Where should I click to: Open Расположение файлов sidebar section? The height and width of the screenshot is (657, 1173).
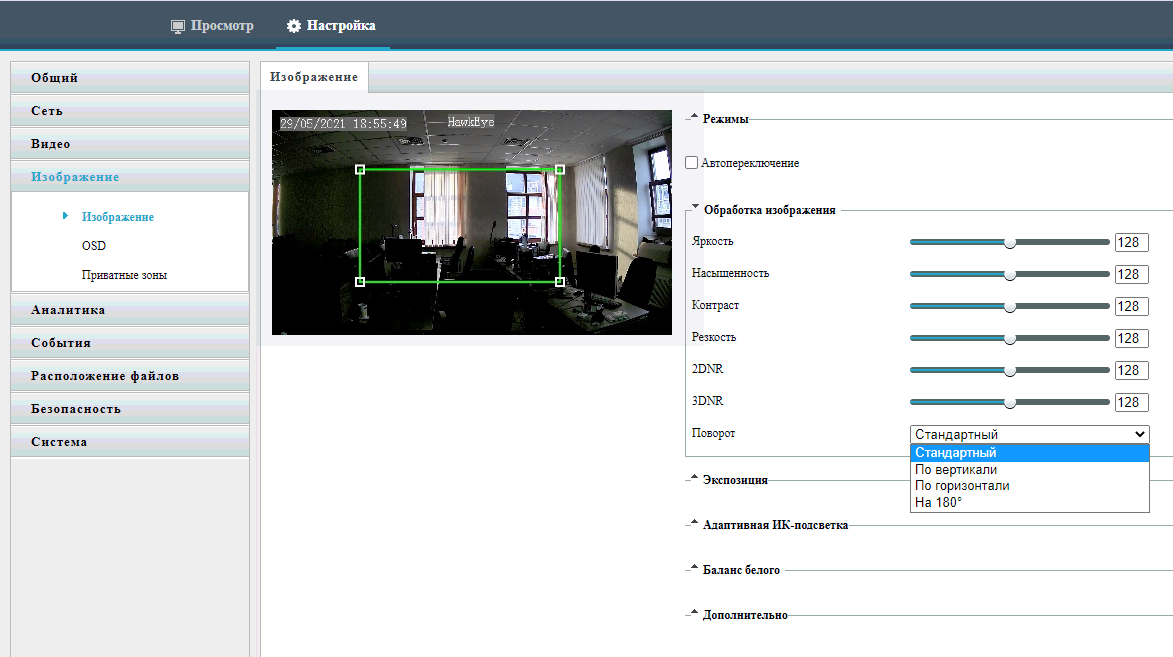[x=130, y=376]
